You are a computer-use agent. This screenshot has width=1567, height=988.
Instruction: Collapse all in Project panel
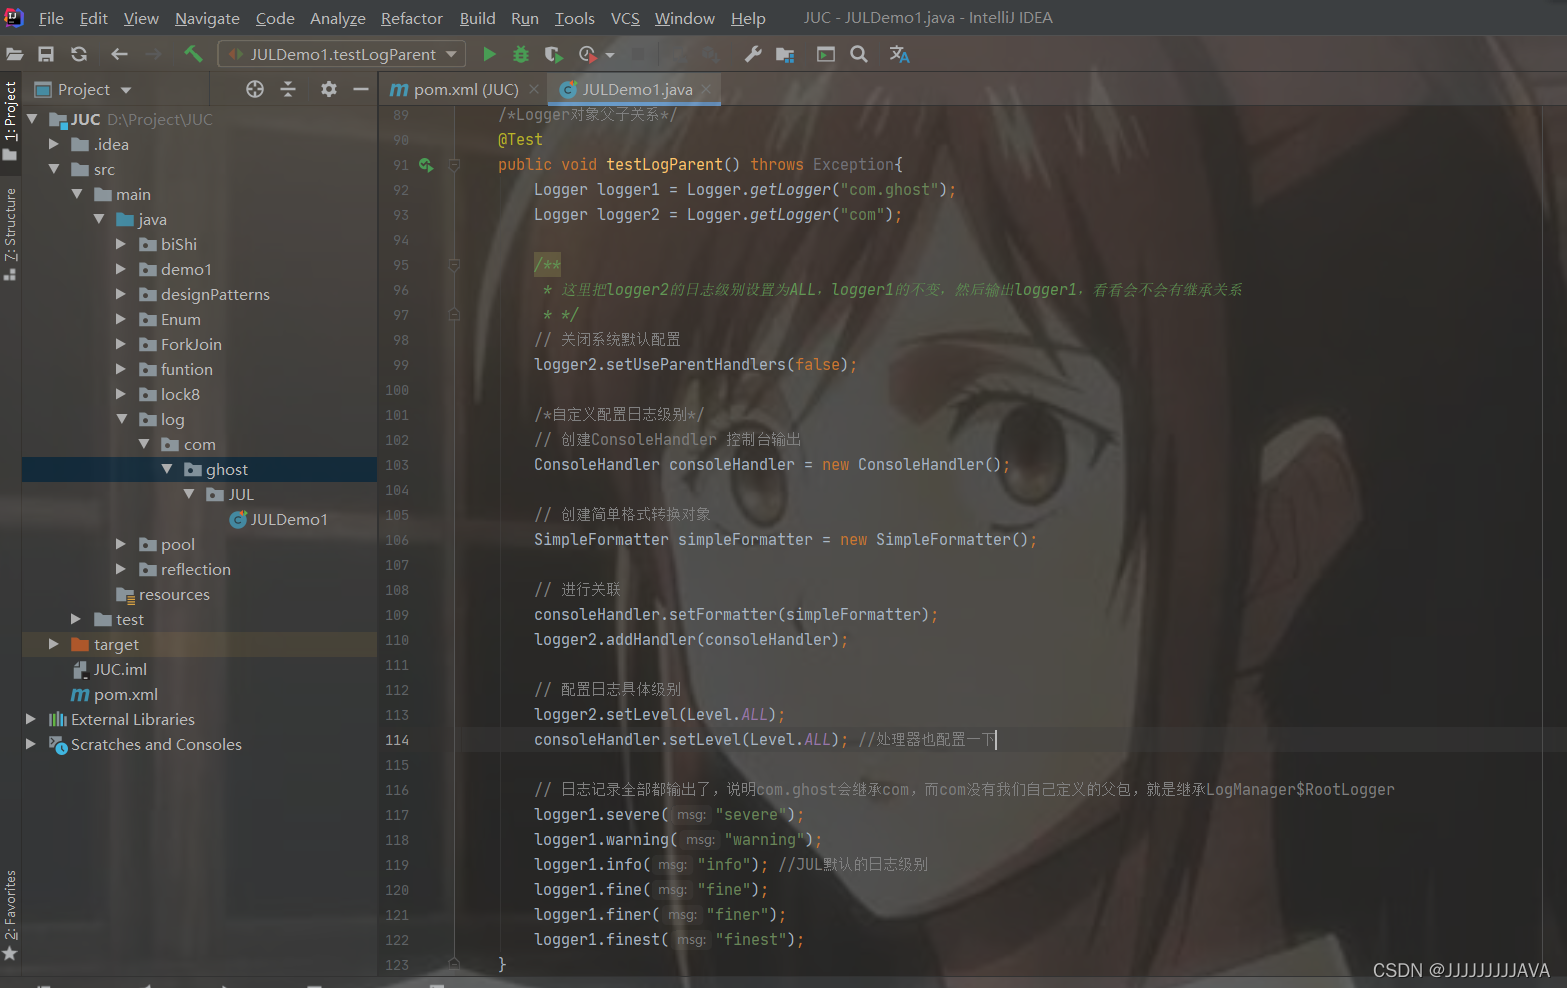tap(288, 90)
